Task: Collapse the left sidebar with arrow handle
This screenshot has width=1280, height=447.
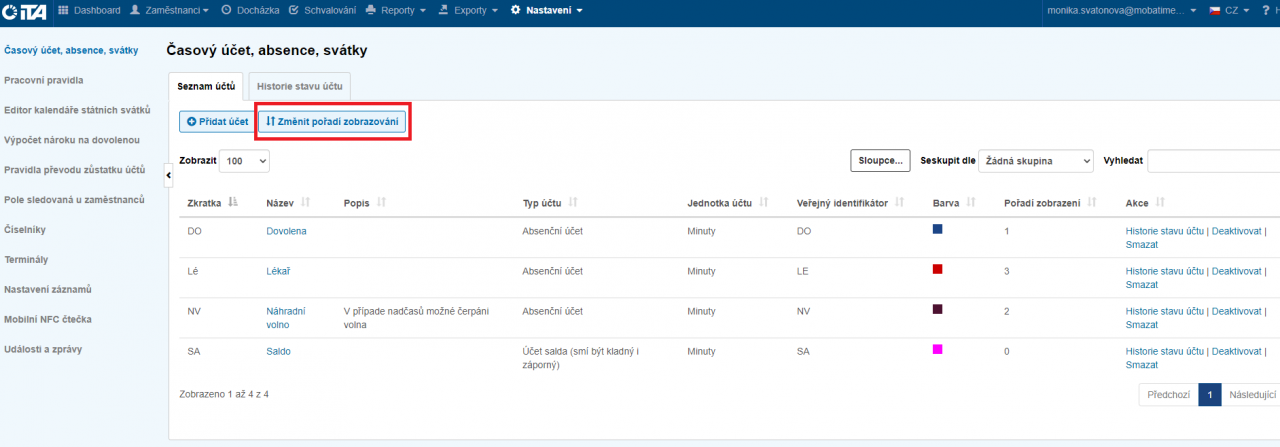Action: point(168,176)
